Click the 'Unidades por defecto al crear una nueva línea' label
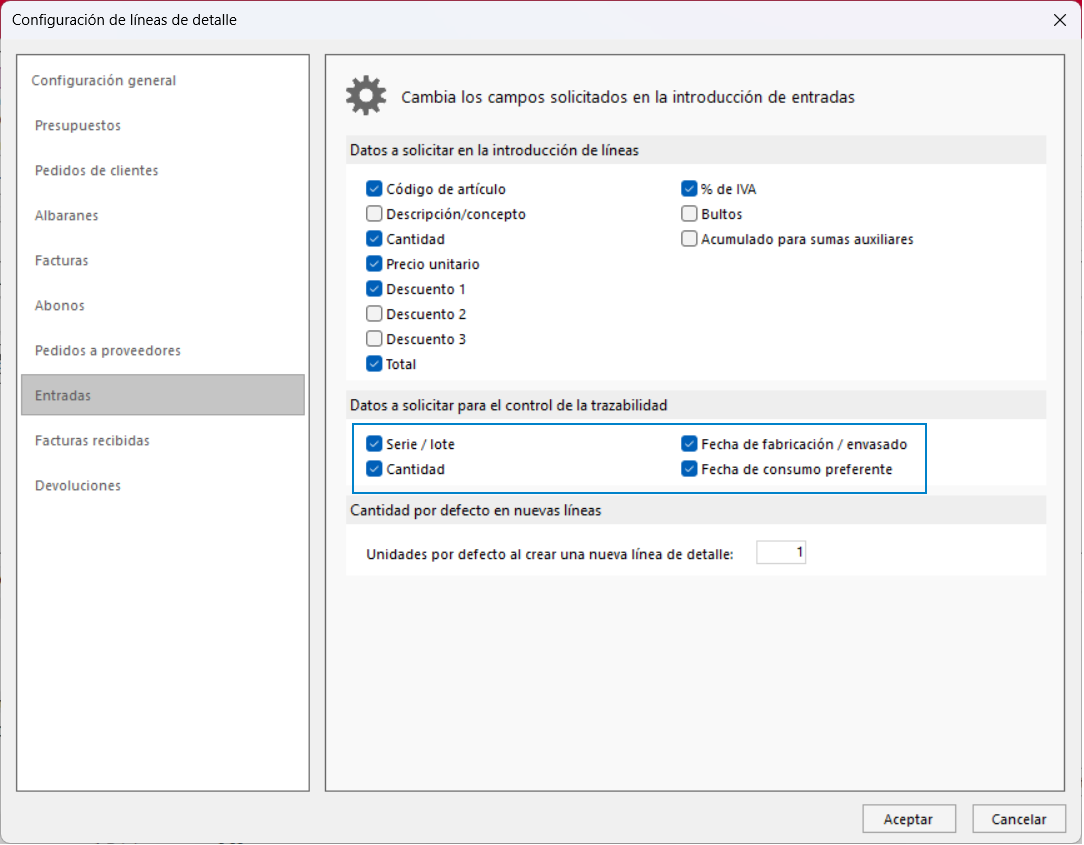 coord(550,554)
